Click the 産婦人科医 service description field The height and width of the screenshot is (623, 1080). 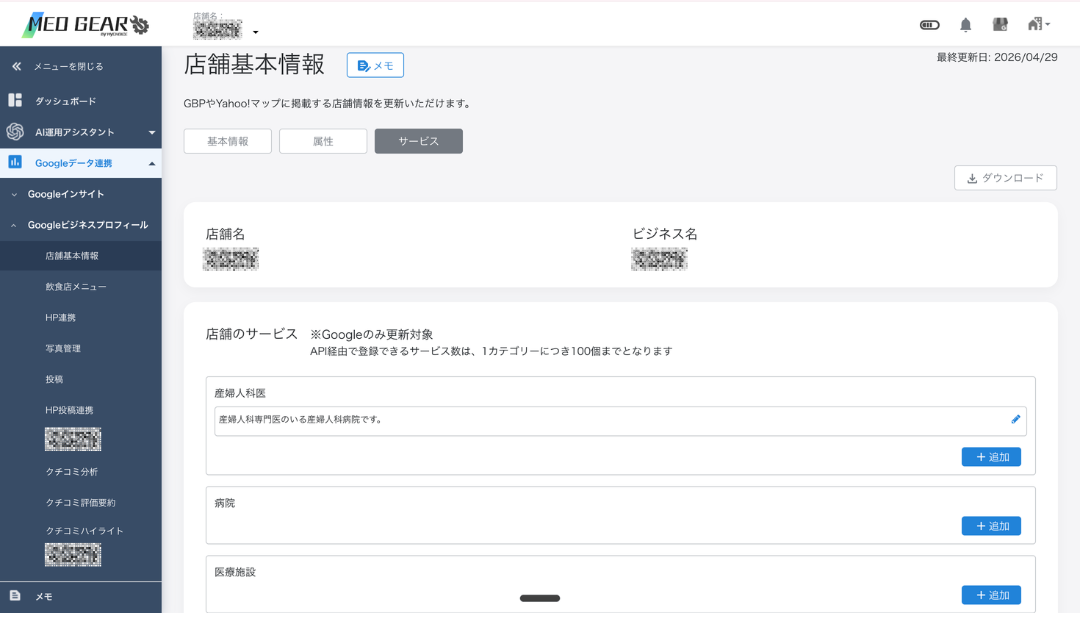[x=620, y=421]
